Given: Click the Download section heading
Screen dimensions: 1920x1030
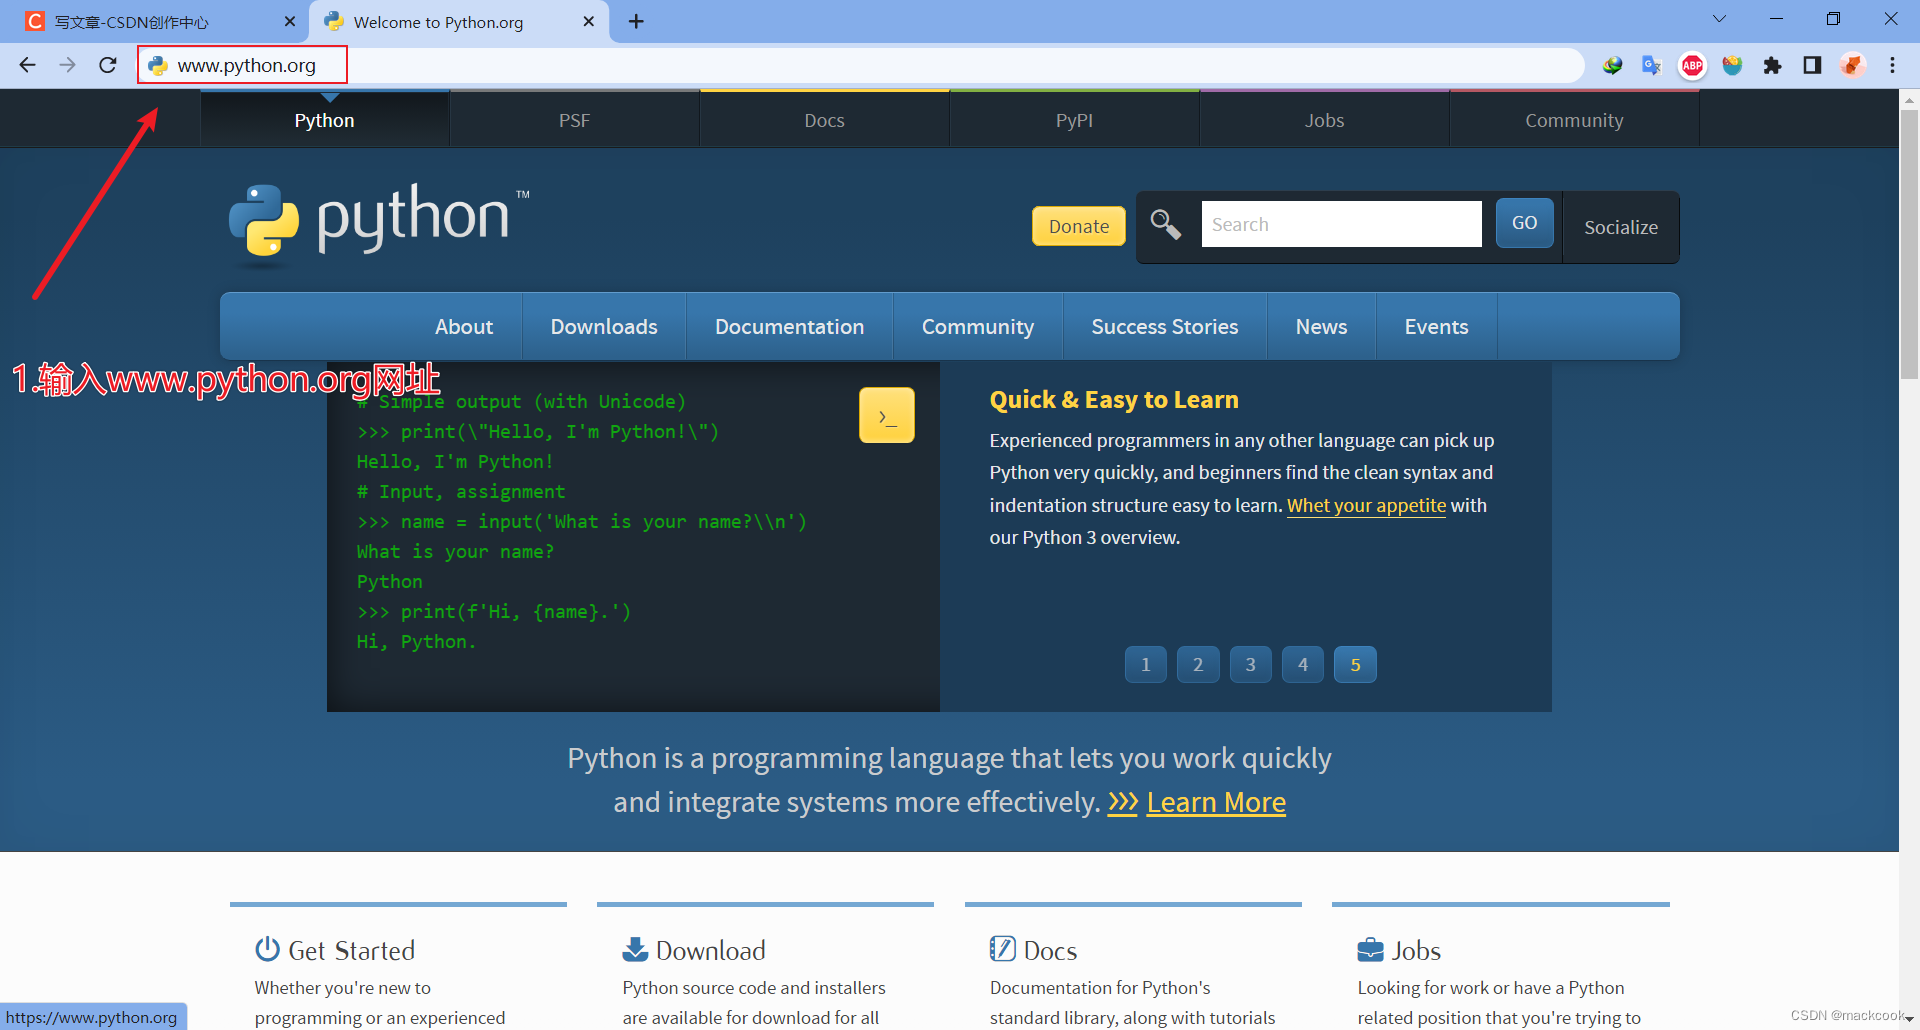Looking at the screenshot, I should click(711, 950).
